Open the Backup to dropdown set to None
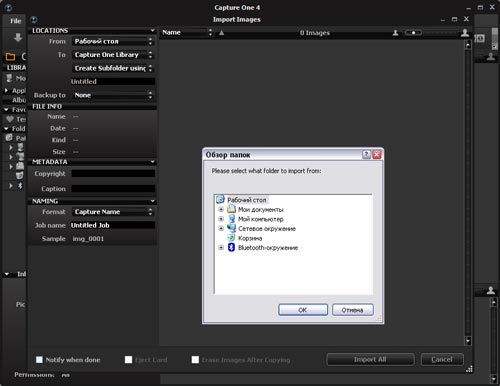 [x=113, y=95]
